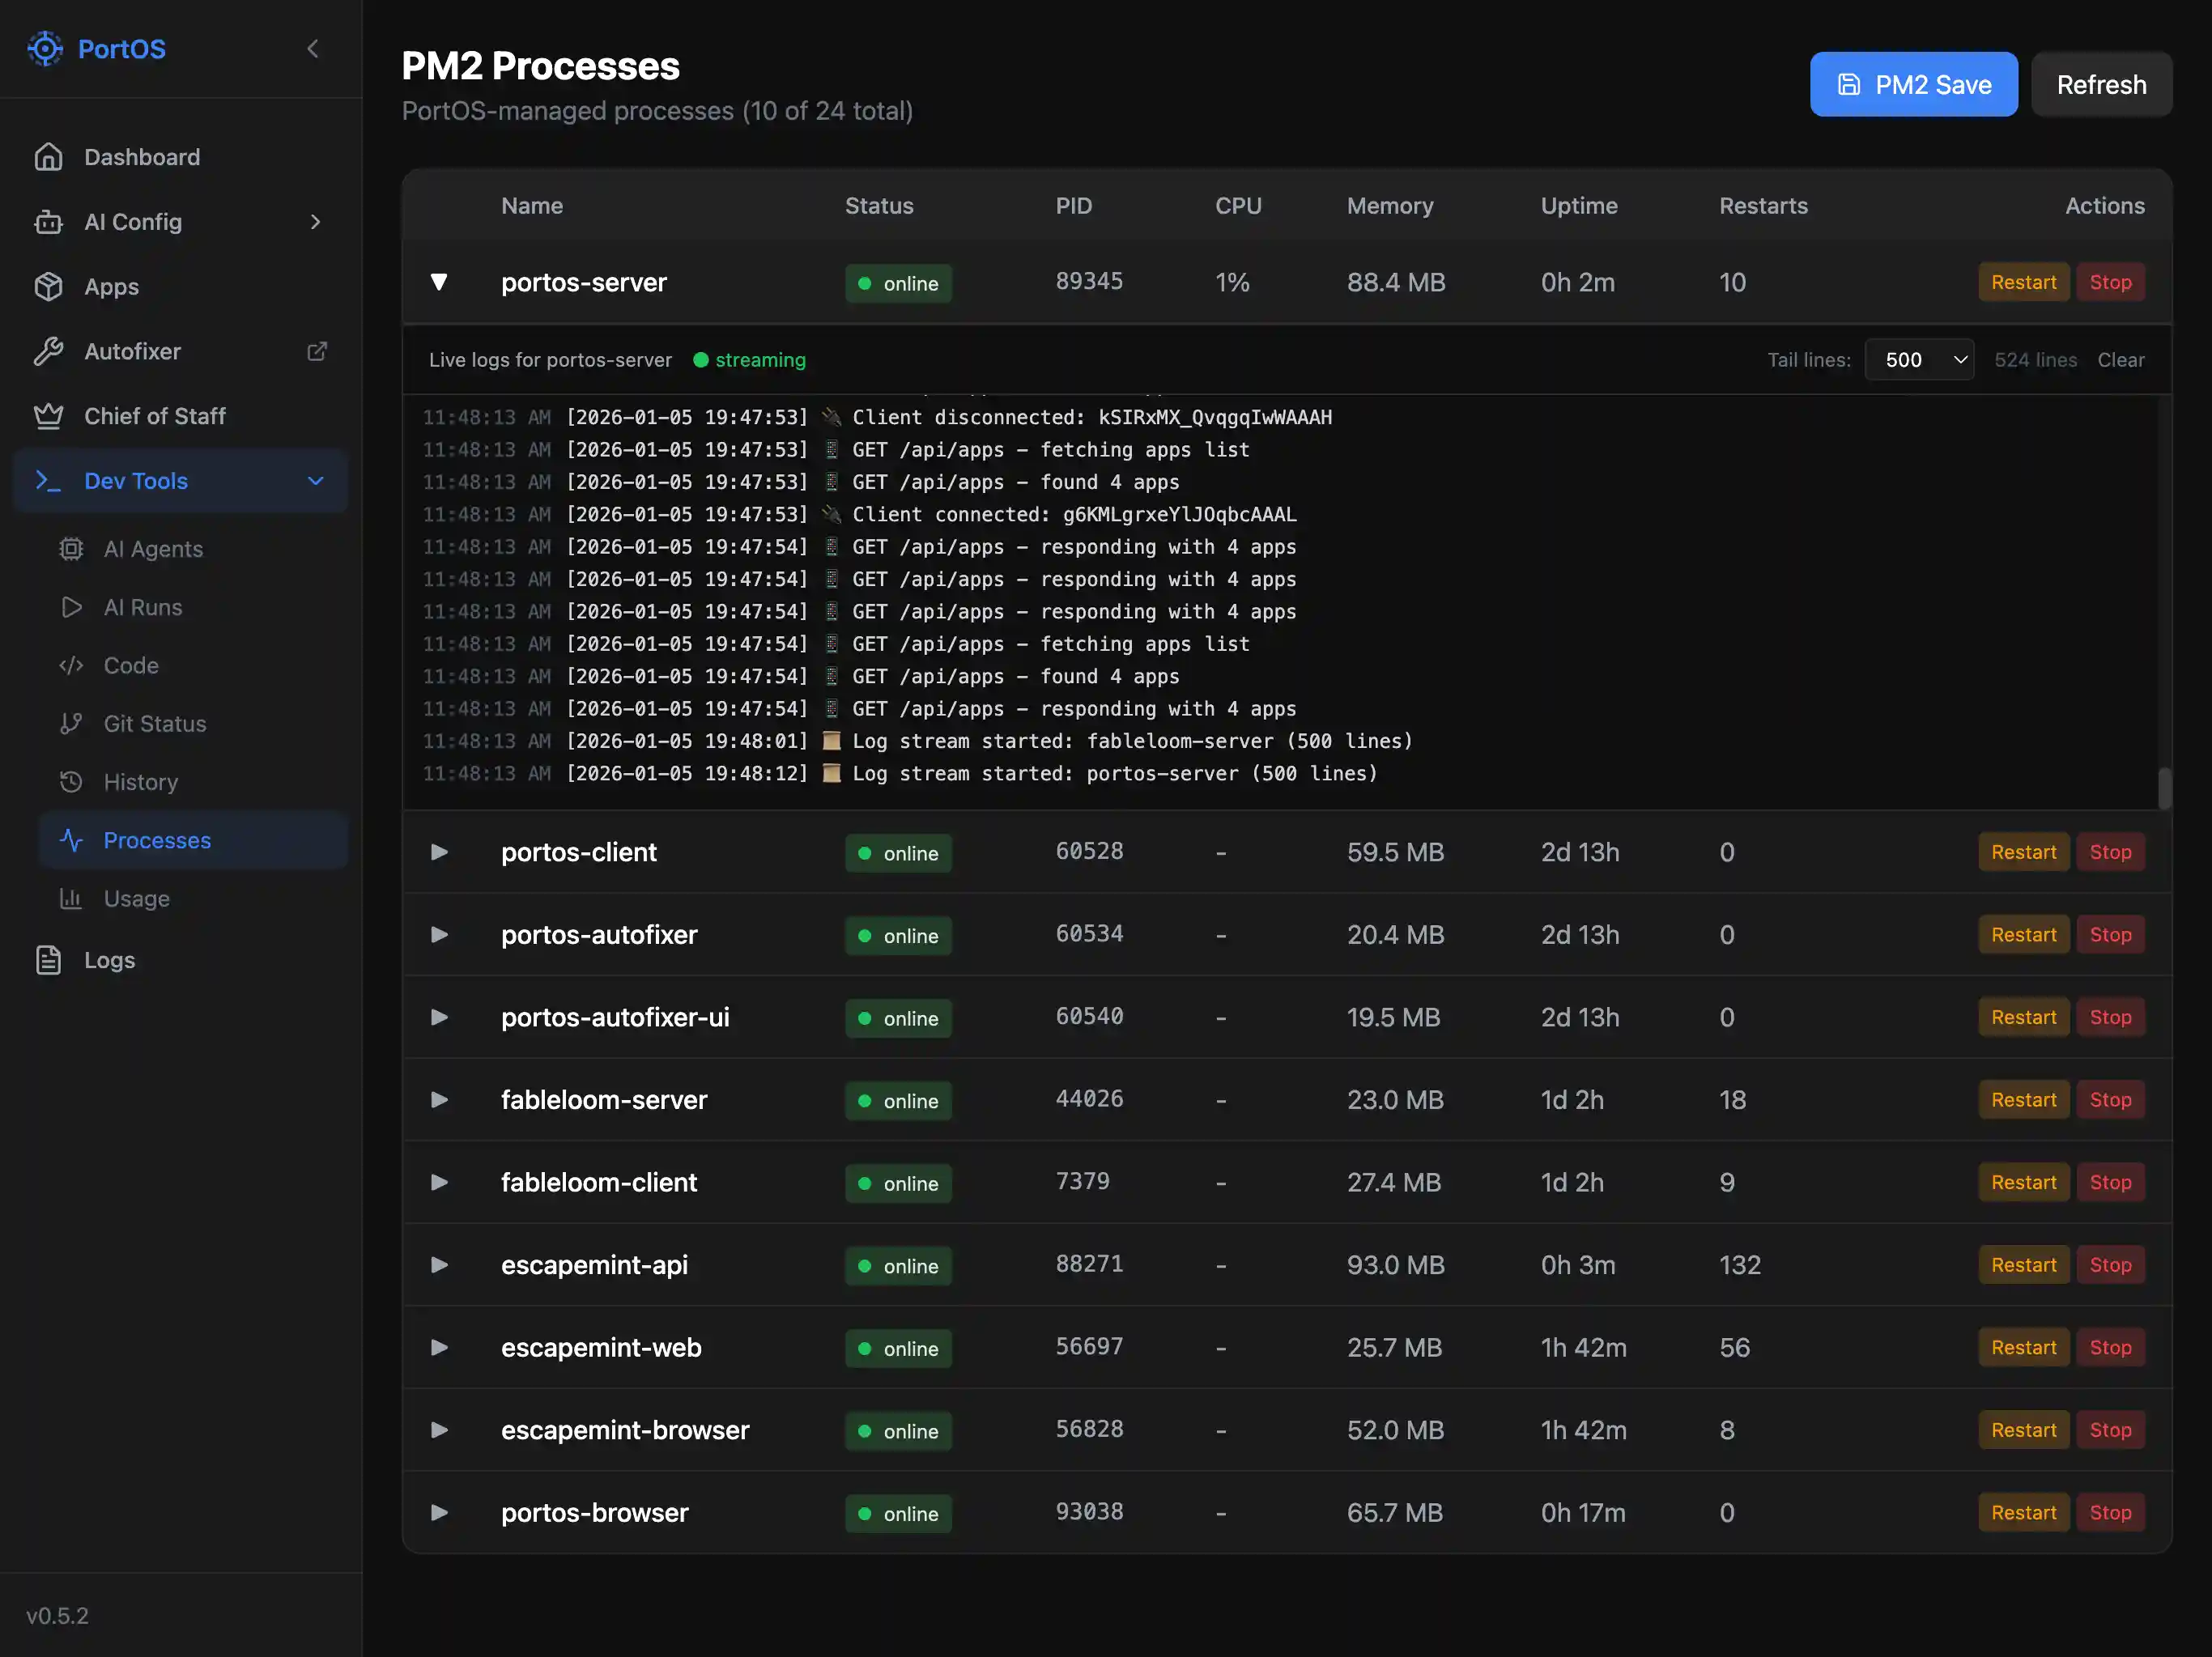Open the Tail lines dropdown
Screen dimensions: 2212x1657
point(1918,359)
